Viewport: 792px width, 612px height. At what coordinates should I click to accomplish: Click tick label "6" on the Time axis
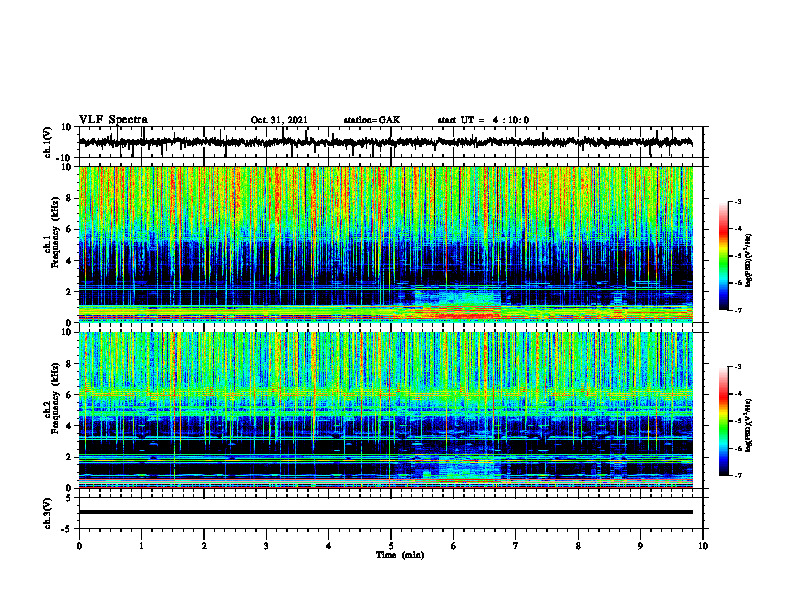pyautogui.click(x=454, y=546)
